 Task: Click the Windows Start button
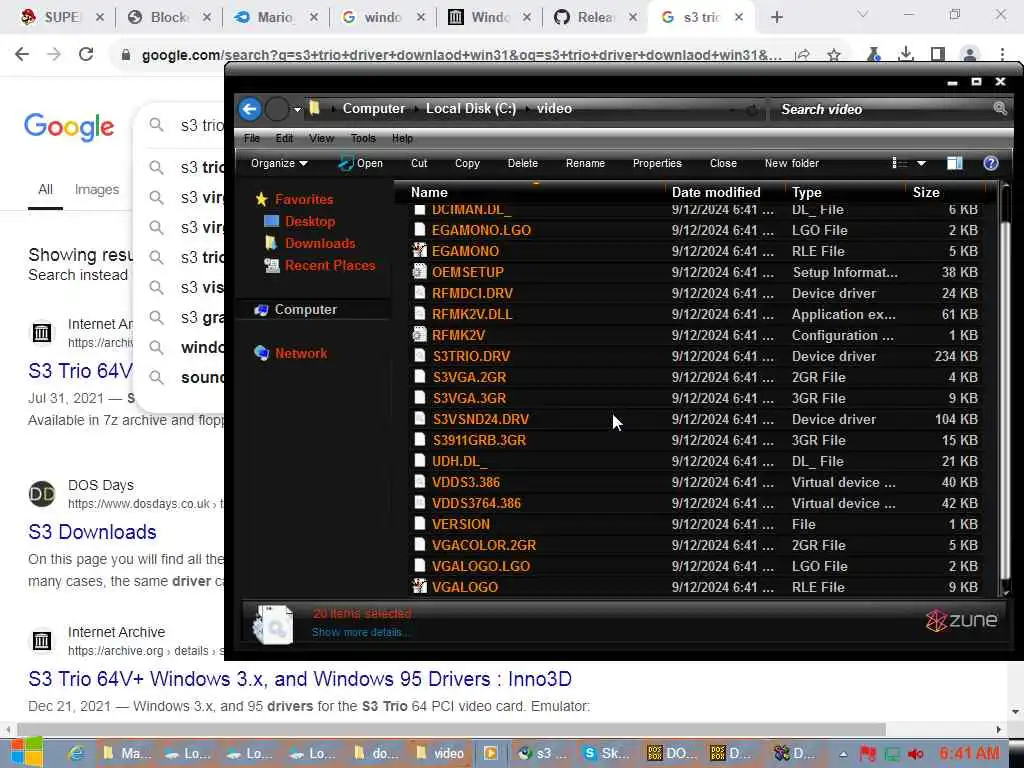click(x=26, y=752)
